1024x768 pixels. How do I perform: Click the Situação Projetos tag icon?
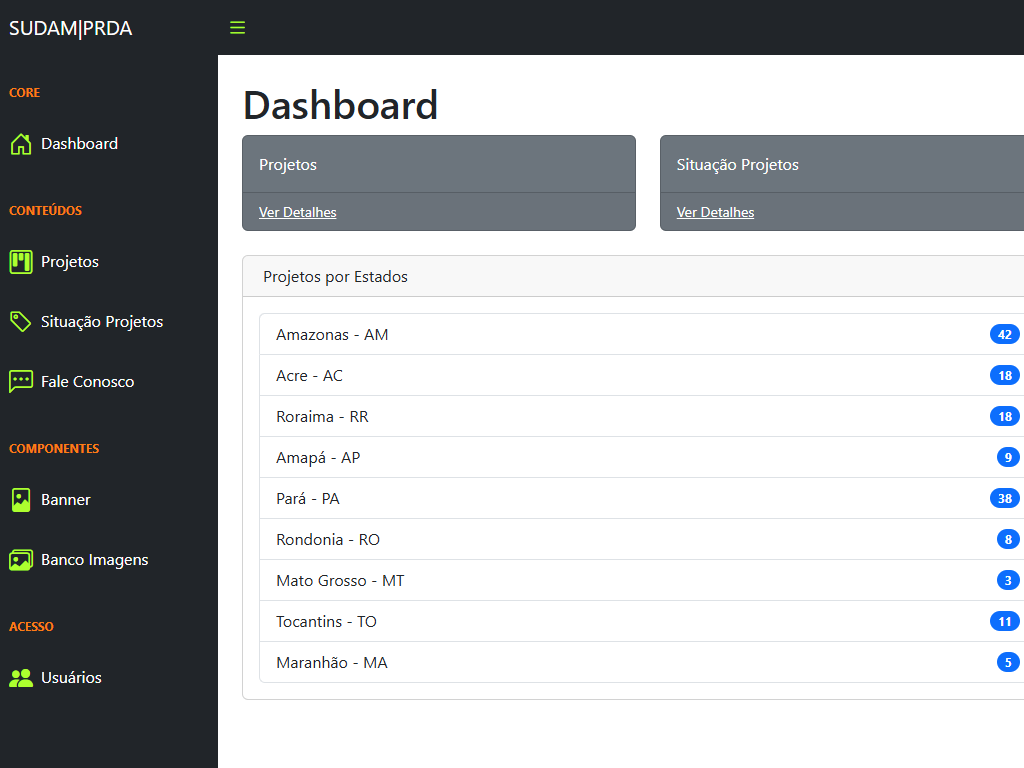pyautogui.click(x=21, y=322)
